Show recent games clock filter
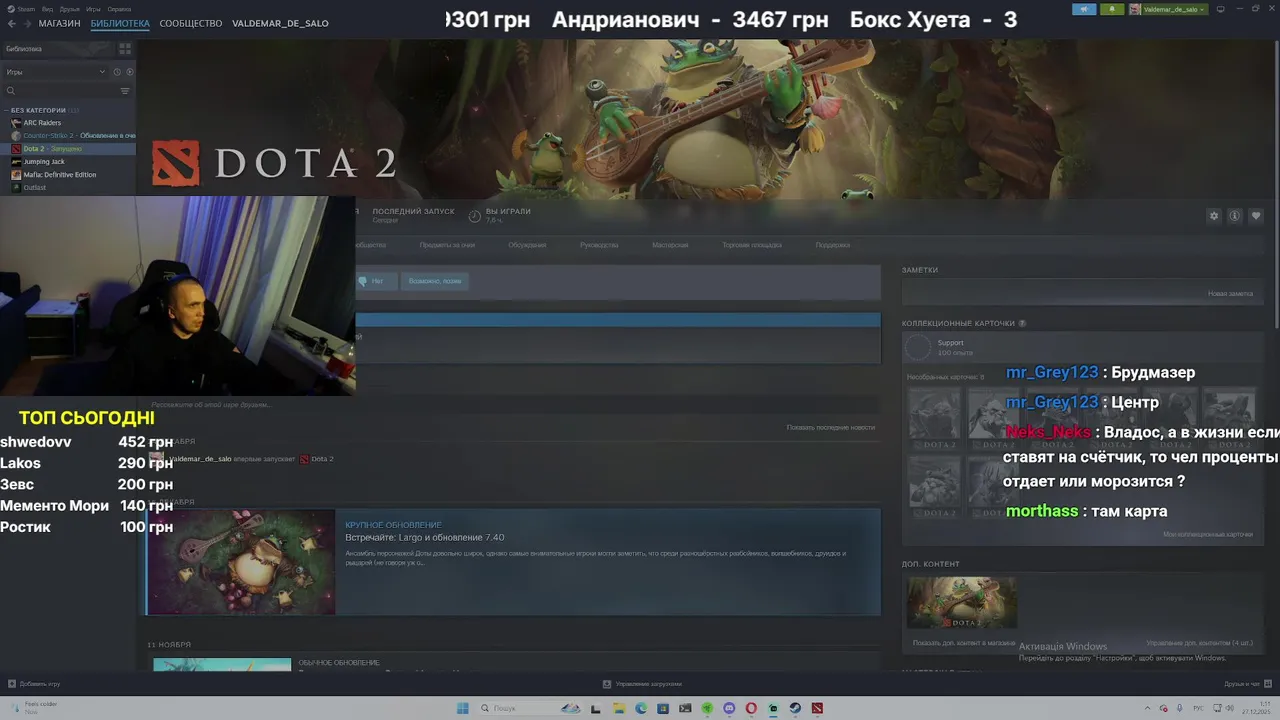The height and width of the screenshot is (720, 1280). pyautogui.click(x=116, y=72)
